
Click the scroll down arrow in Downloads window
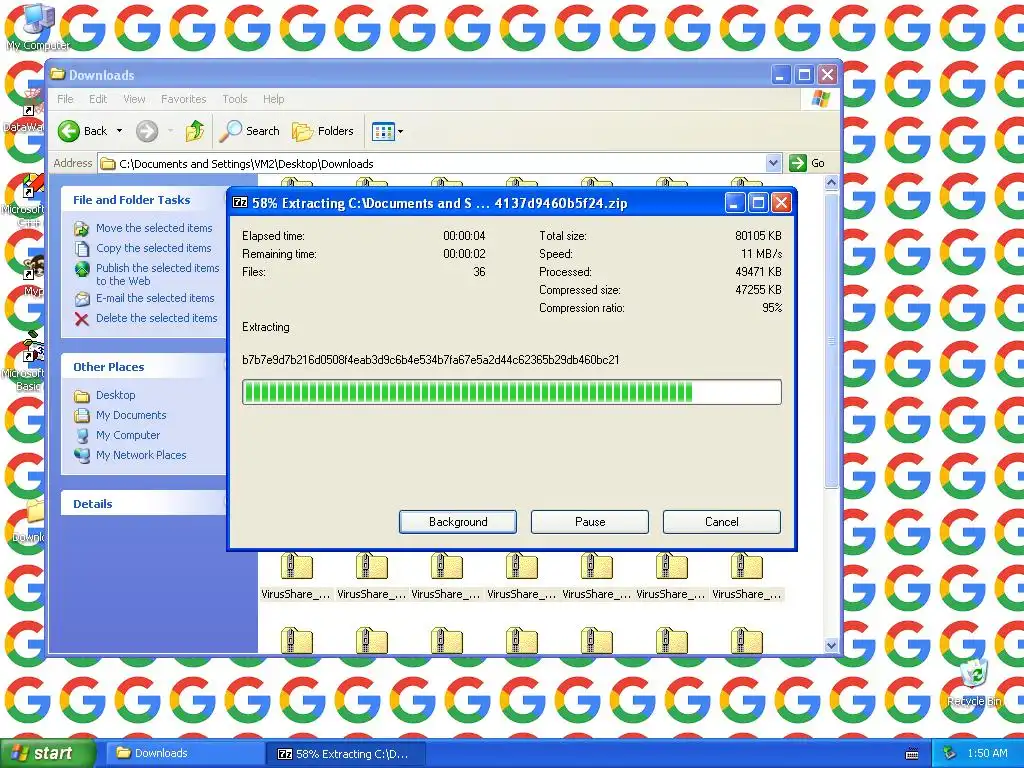[831, 645]
